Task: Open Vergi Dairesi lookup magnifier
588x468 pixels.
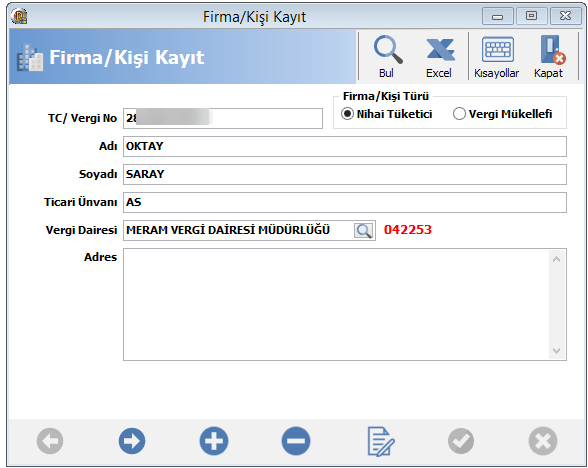Action: click(363, 230)
